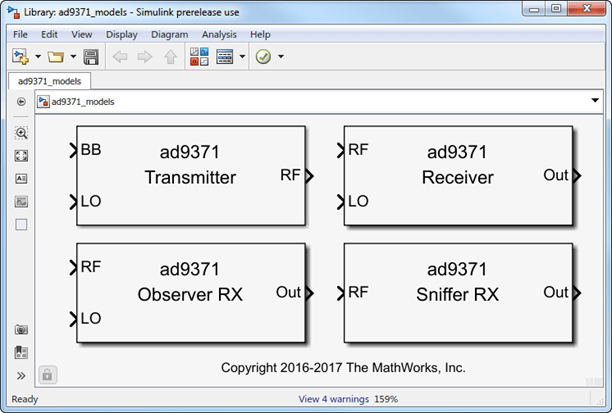Click the Copyright 2016-2017 annotation text
Viewport: 612px width, 413px height.
[343, 368]
